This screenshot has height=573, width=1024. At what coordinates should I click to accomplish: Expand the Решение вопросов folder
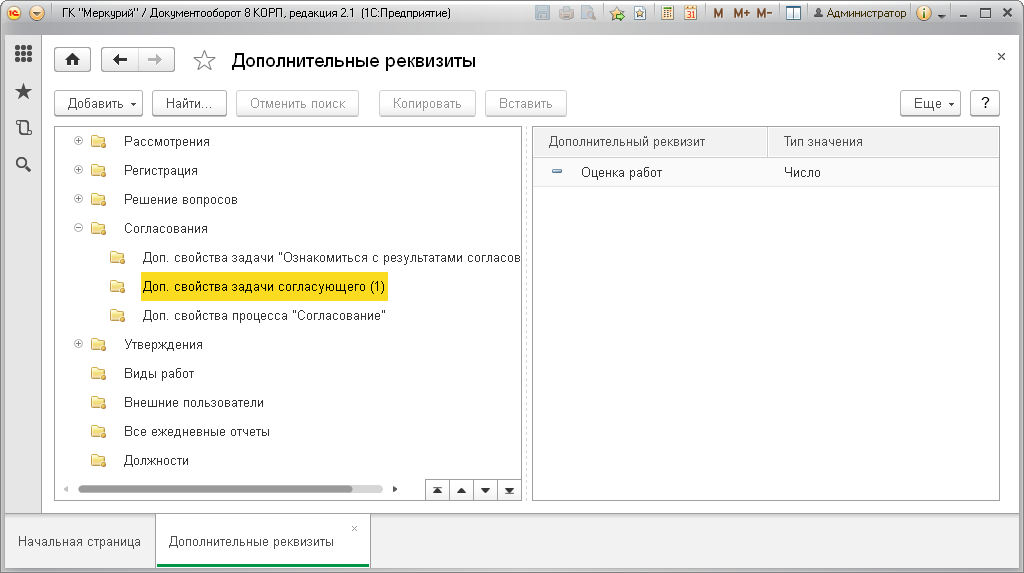pos(78,199)
